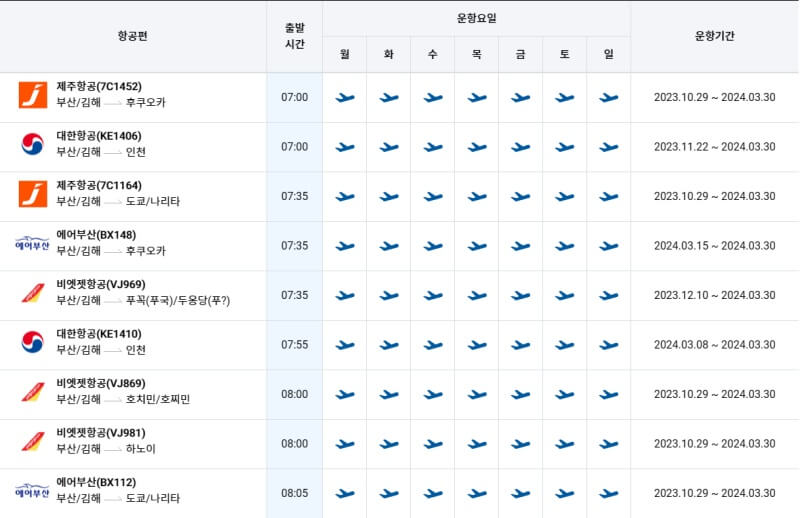The height and width of the screenshot is (518, 800).
Task: Select flight name 비엣젯항공(VJ981)
Action: (101, 433)
